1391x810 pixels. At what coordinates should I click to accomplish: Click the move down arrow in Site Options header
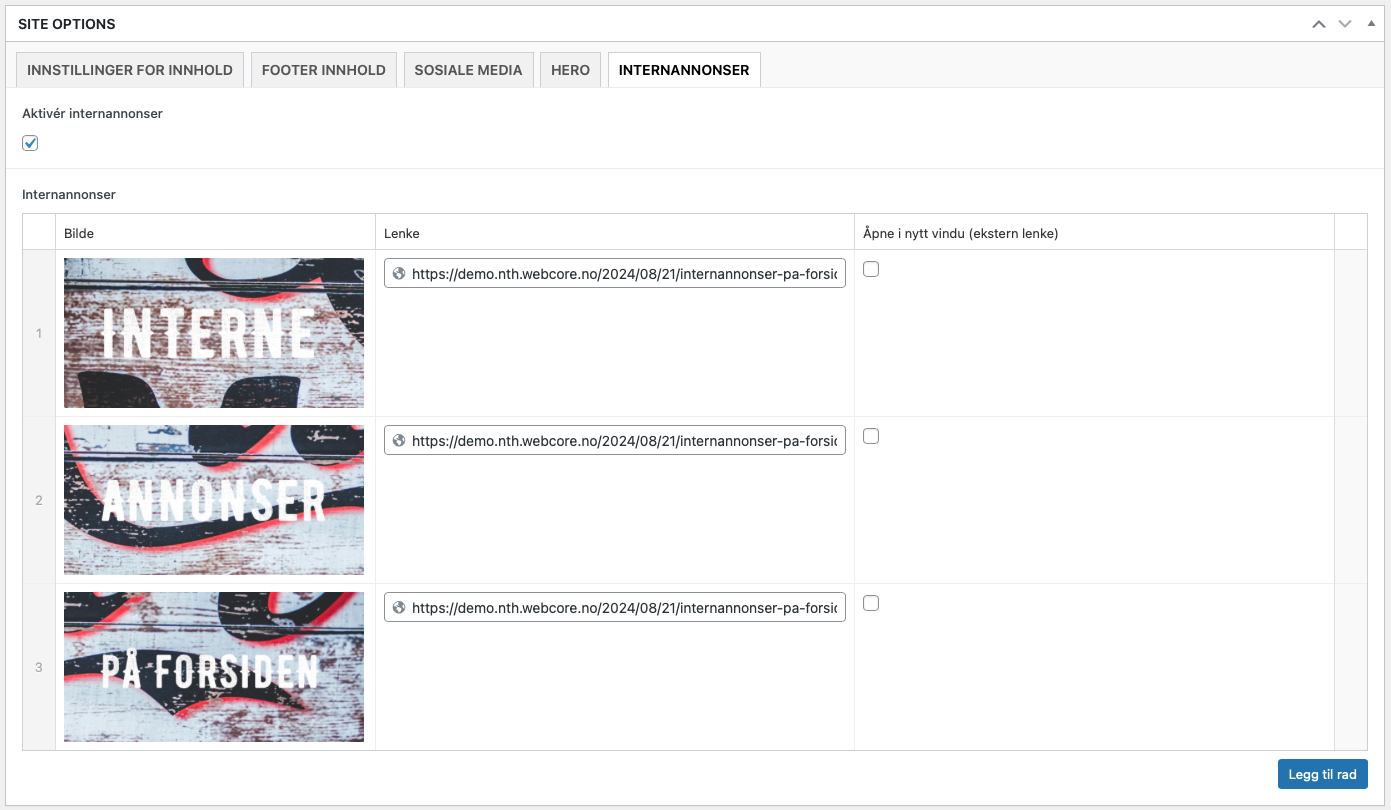[x=1345, y=24]
